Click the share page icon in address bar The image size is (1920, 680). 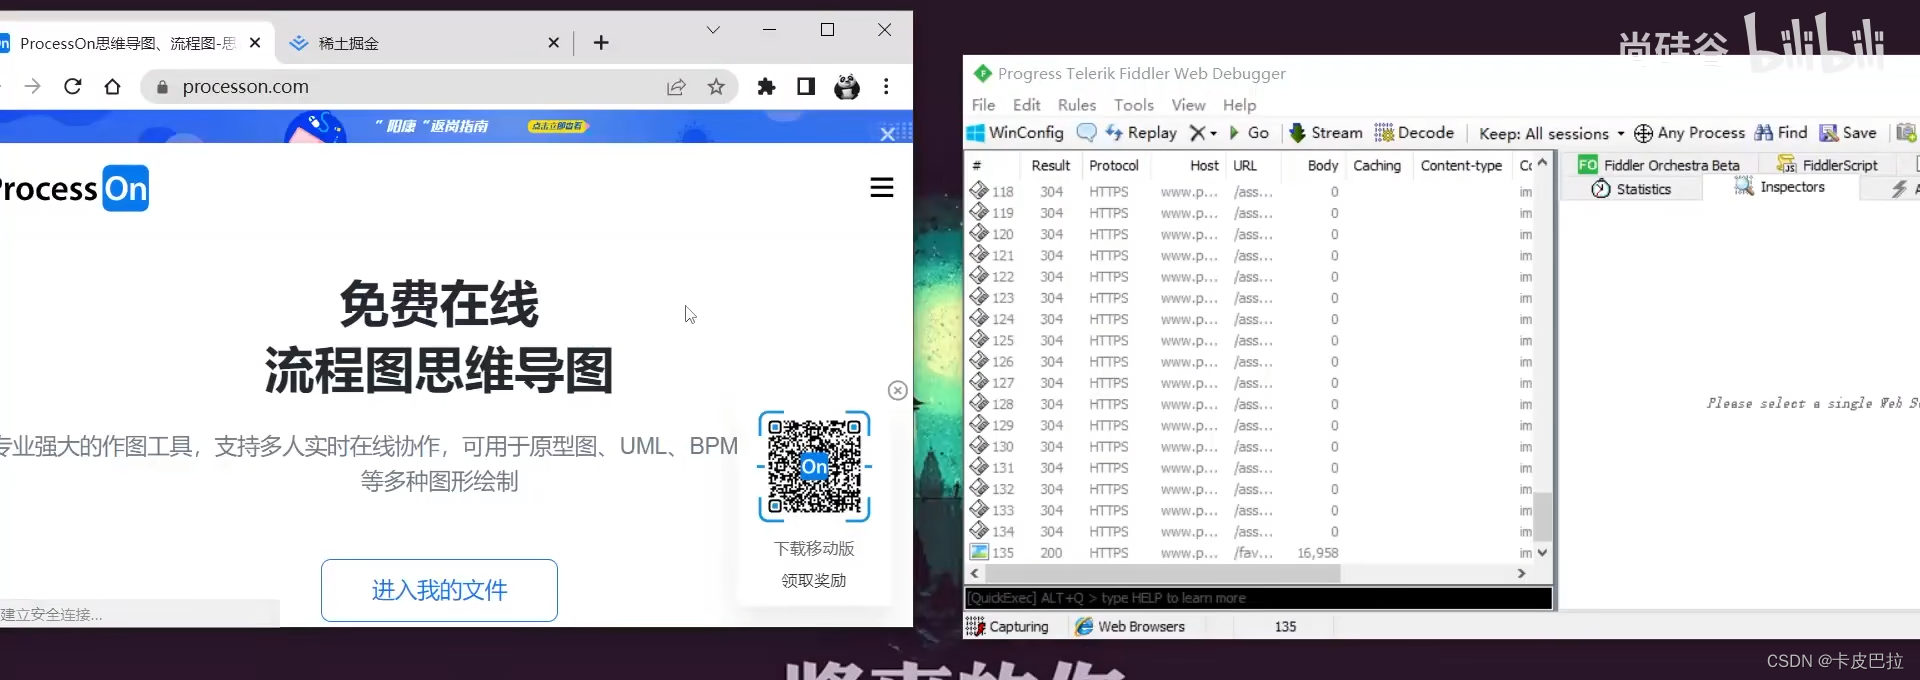(676, 87)
